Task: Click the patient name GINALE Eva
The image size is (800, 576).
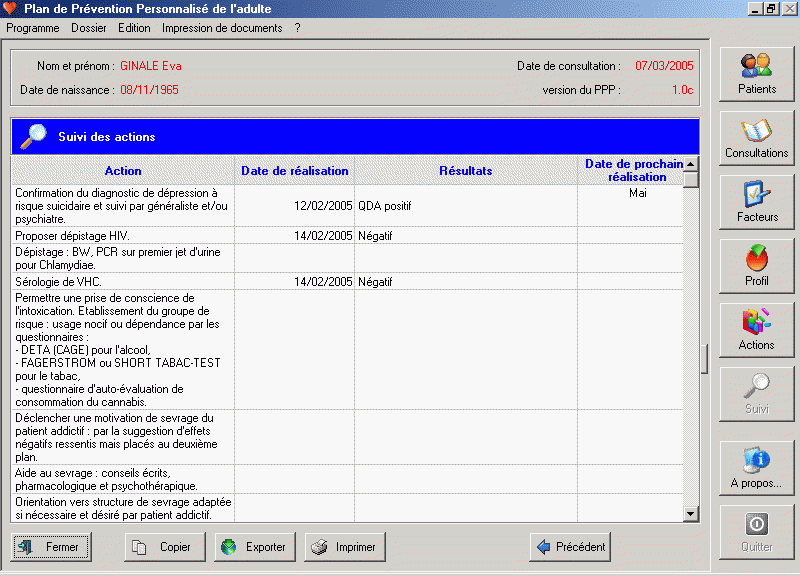Action: [151, 66]
